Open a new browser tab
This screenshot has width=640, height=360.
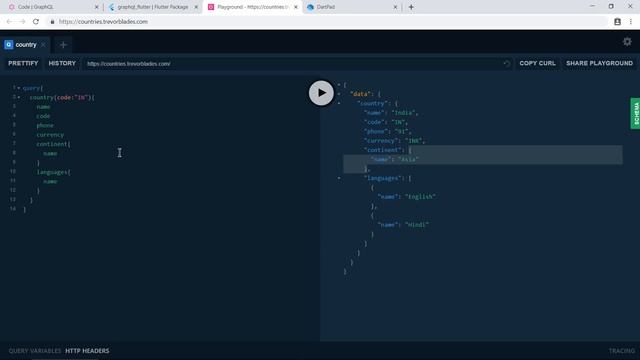pyautogui.click(x=411, y=7)
